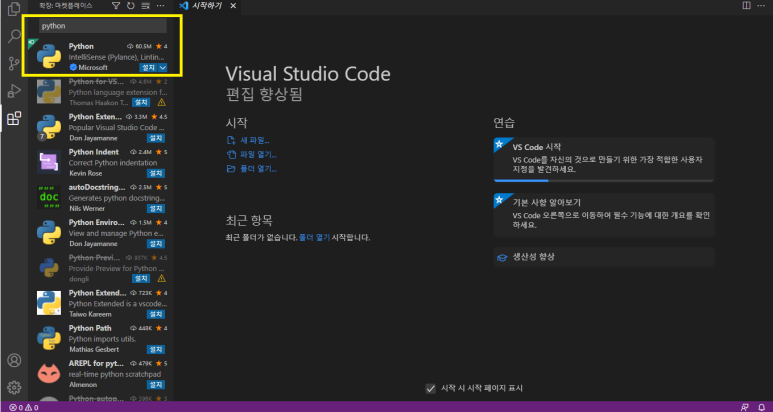
Task: Click the description 'real-time python scratchpad'
Action: tap(117, 374)
